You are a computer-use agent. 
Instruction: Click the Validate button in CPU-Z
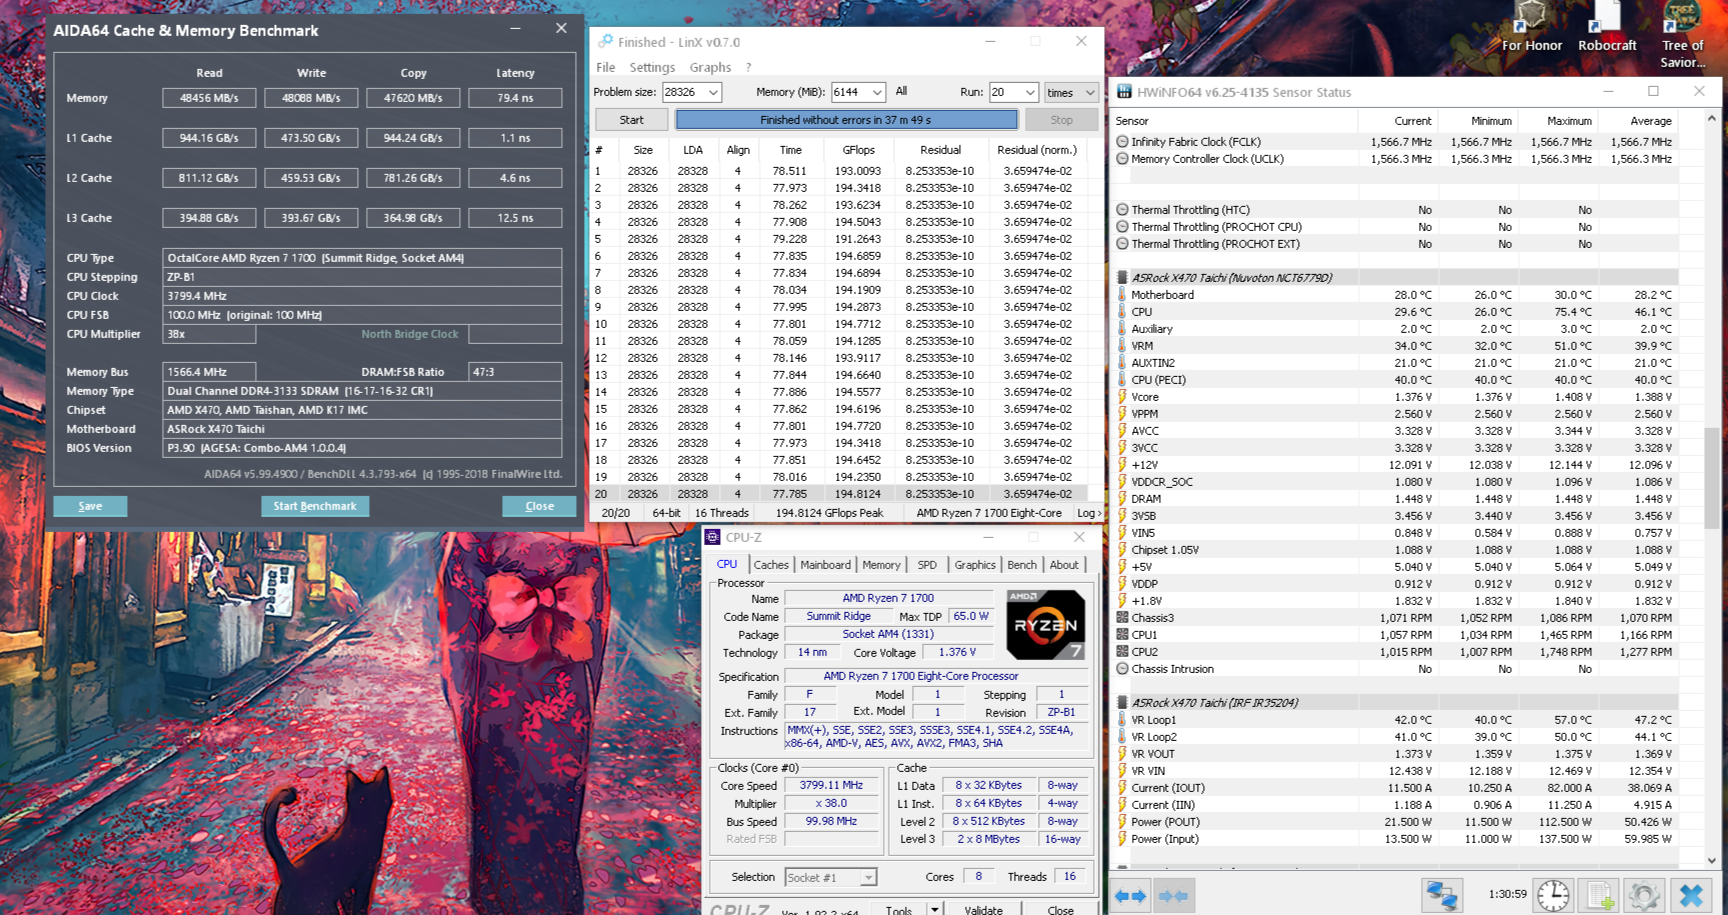click(983, 909)
